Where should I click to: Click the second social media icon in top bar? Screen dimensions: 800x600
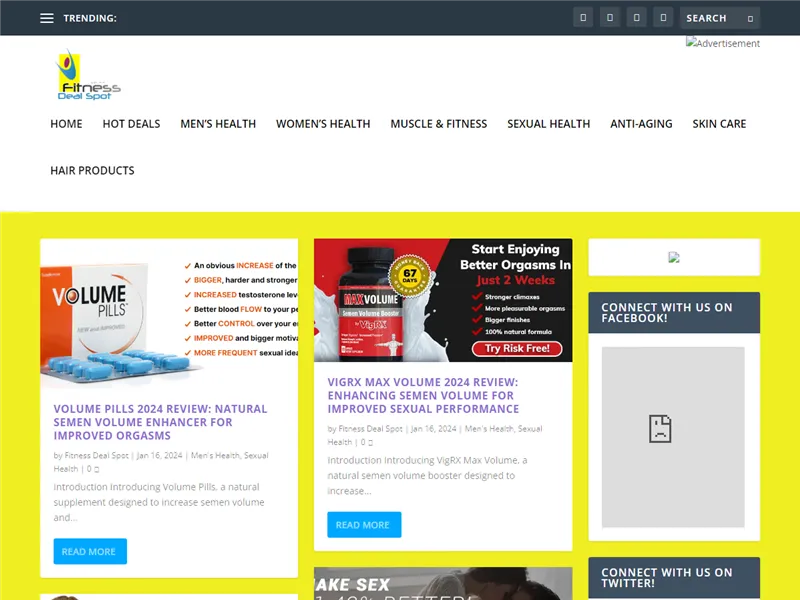point(610,16)
